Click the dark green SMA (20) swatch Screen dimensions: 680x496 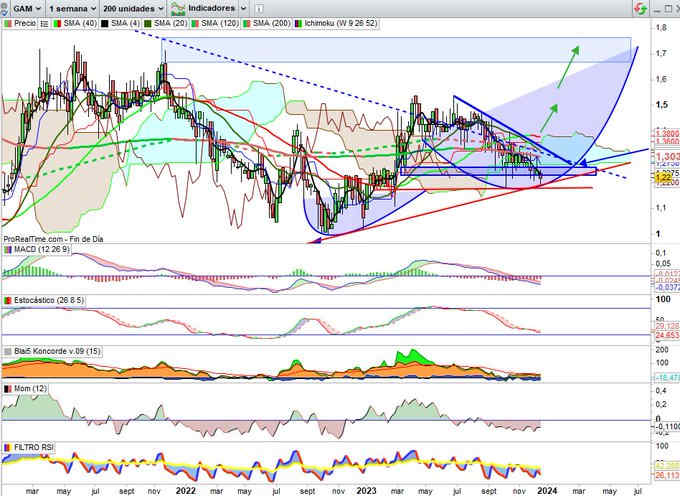point(148,24)
